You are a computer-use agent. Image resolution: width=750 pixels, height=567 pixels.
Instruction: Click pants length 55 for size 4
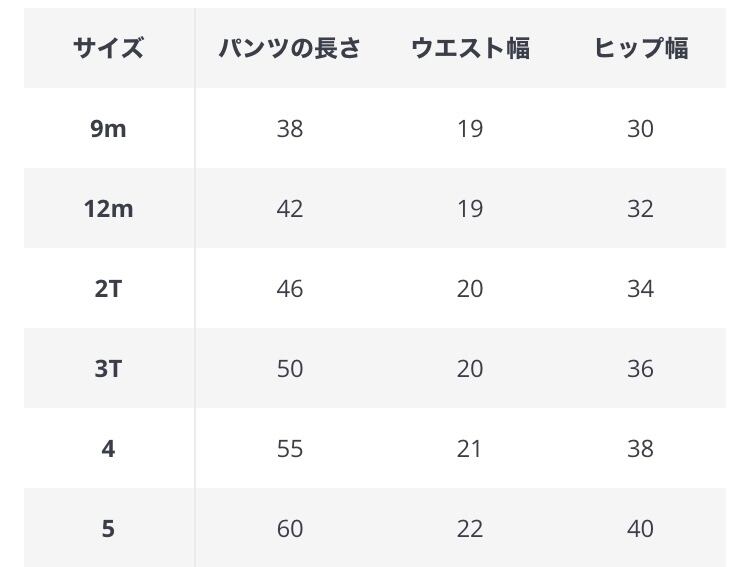290,449
